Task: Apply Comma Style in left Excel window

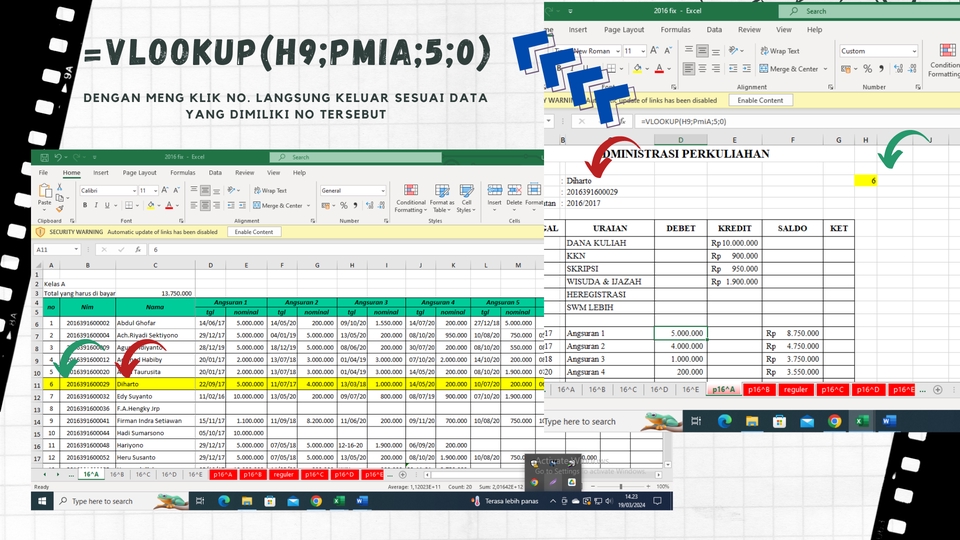Action: click(x=354, y=206)
